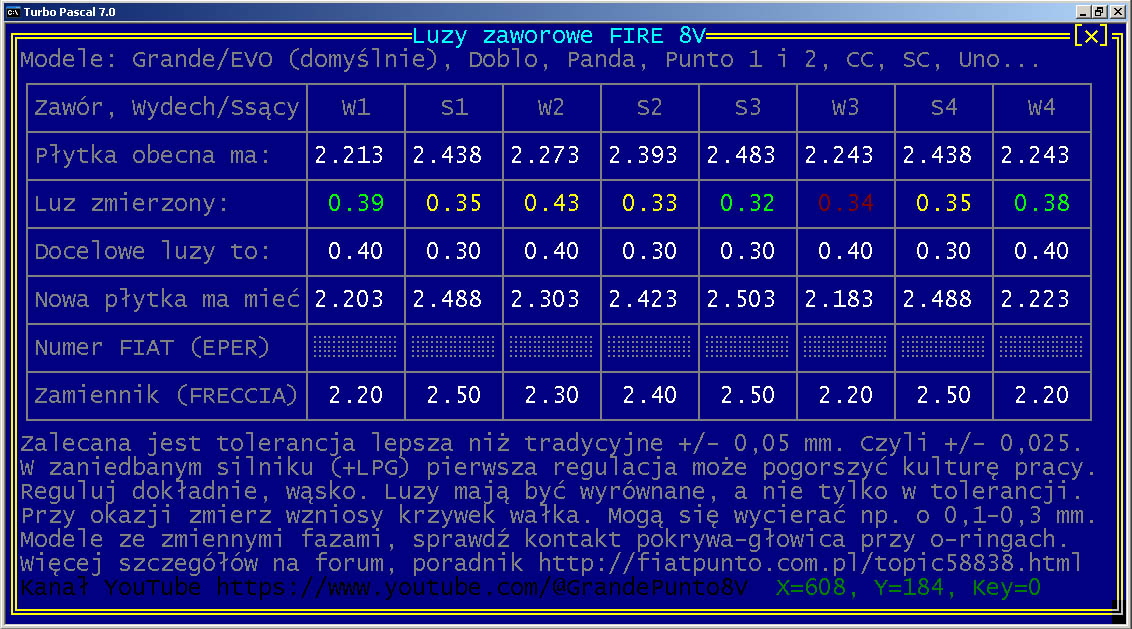Minimize the Turbo Pascal window
This screenshot has height=629, width=1132.
point(1083,11)
